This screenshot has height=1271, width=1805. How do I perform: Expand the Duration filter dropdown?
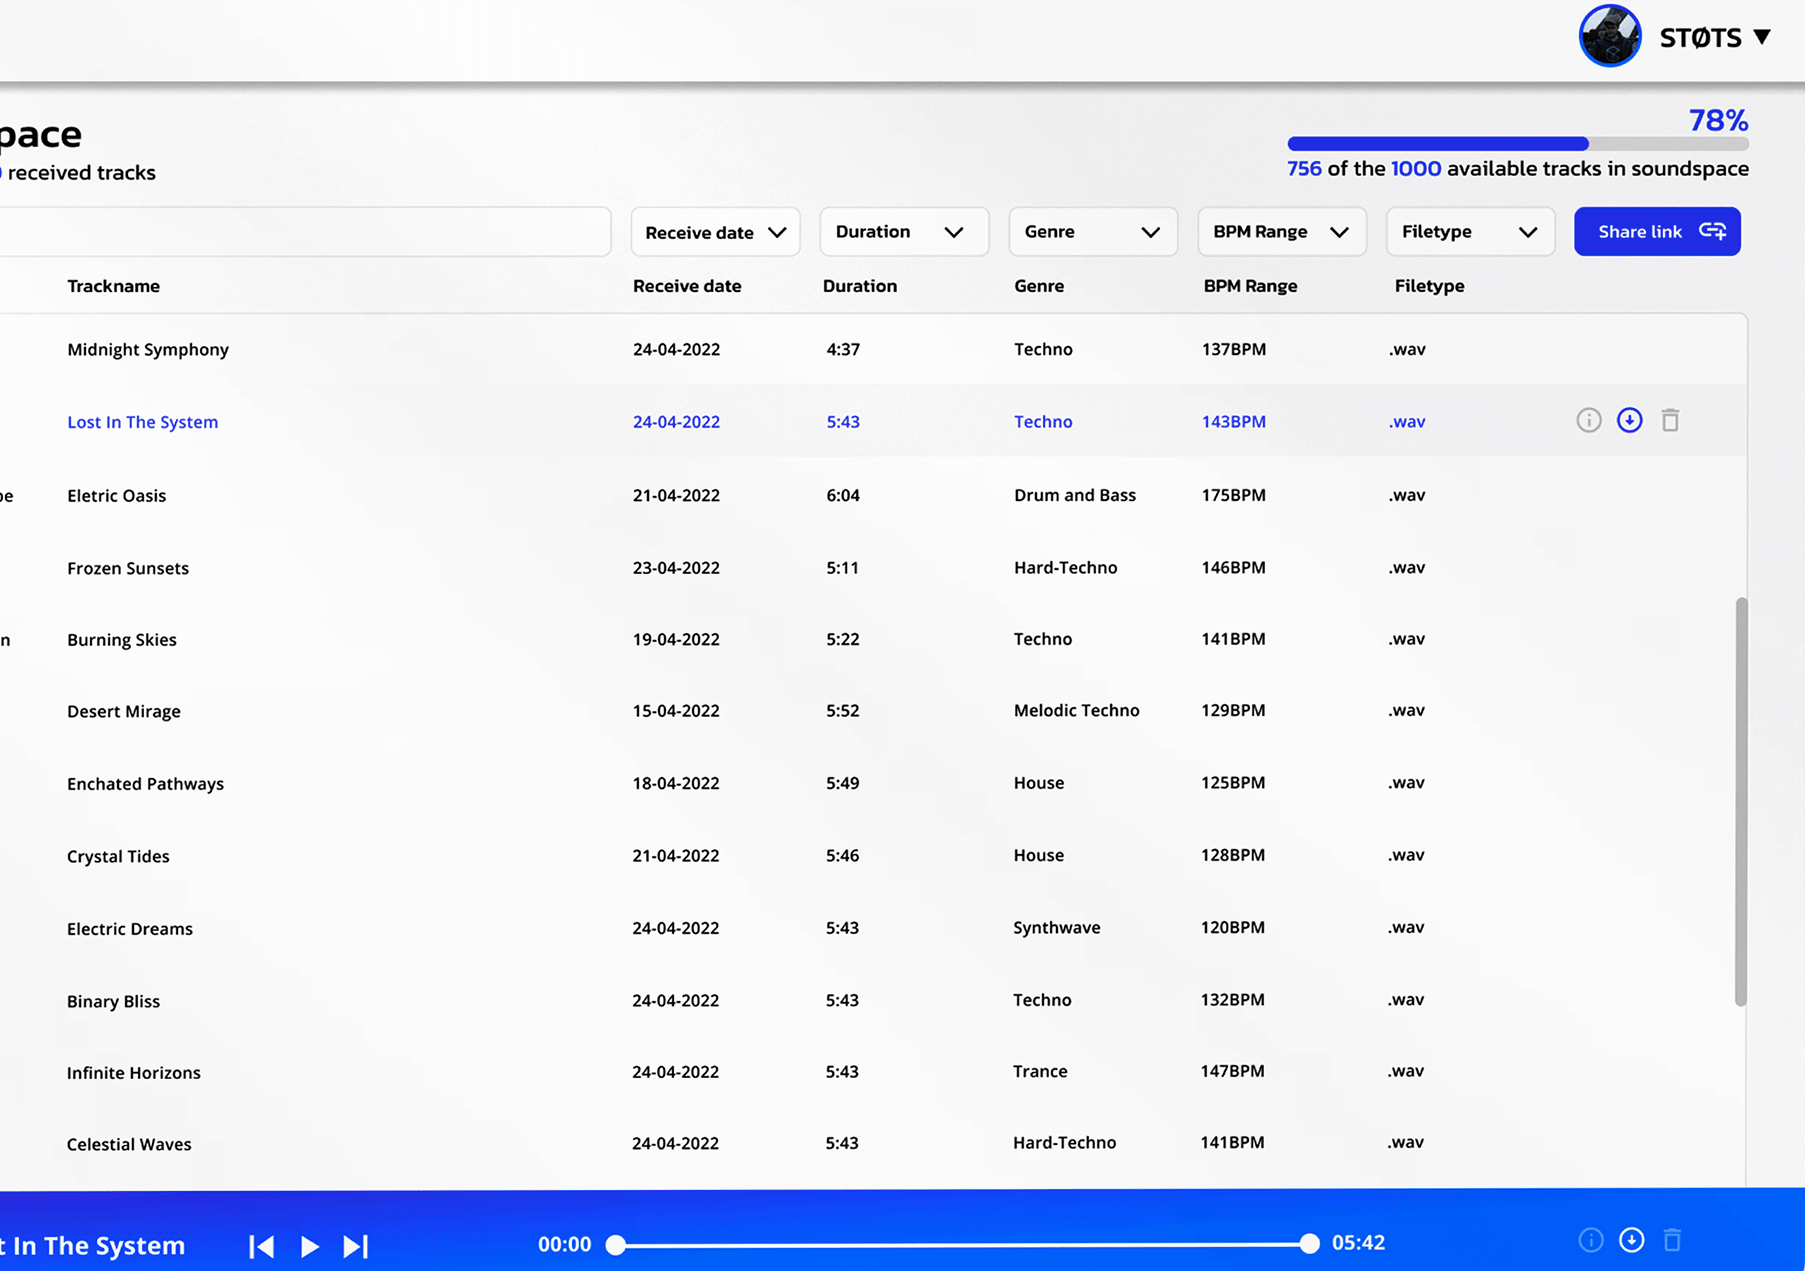click(903, 232)
